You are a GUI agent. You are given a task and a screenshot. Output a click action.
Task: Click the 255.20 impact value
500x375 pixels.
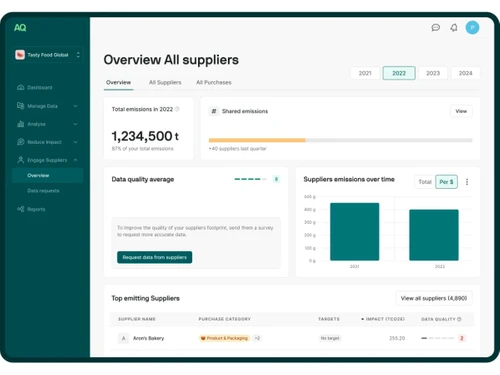tap(397, 338)
